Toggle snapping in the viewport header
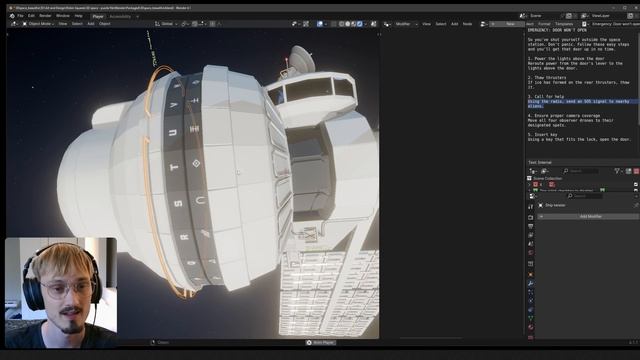This screenshot has width=640, height=360. tap(195, 24)
